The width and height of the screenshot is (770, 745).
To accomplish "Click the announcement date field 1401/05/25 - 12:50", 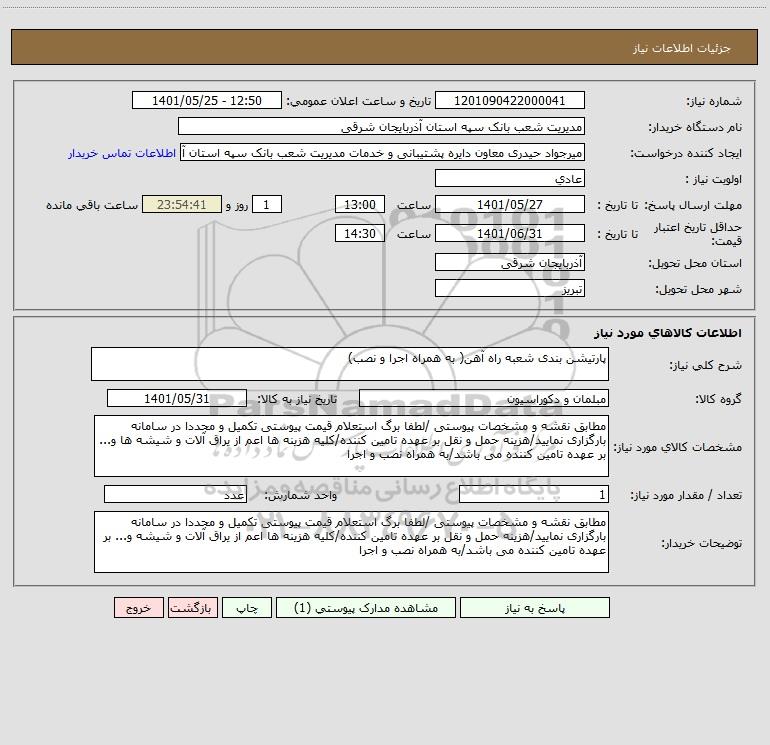I will (x=207, y=101).
